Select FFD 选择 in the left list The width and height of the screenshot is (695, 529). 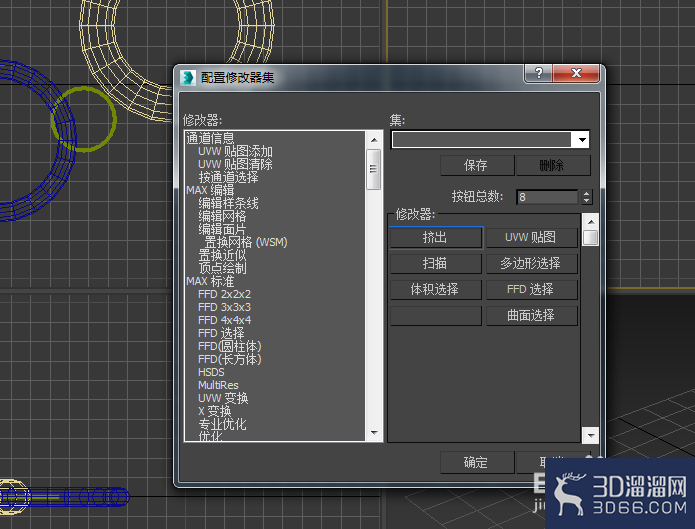tap(221, 333)
